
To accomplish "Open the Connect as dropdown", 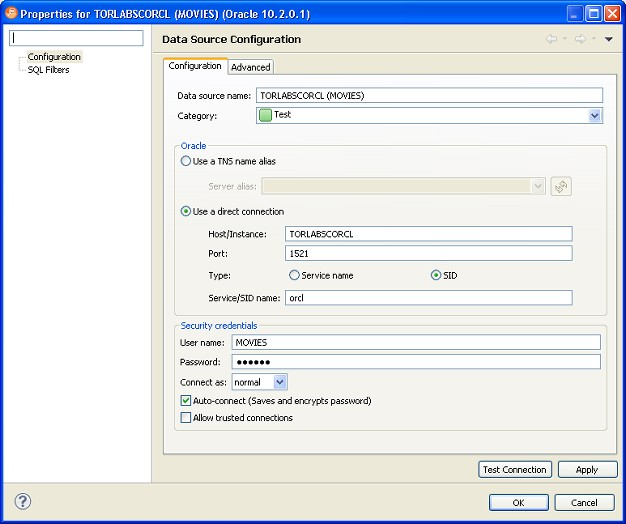I will [280, 382].
